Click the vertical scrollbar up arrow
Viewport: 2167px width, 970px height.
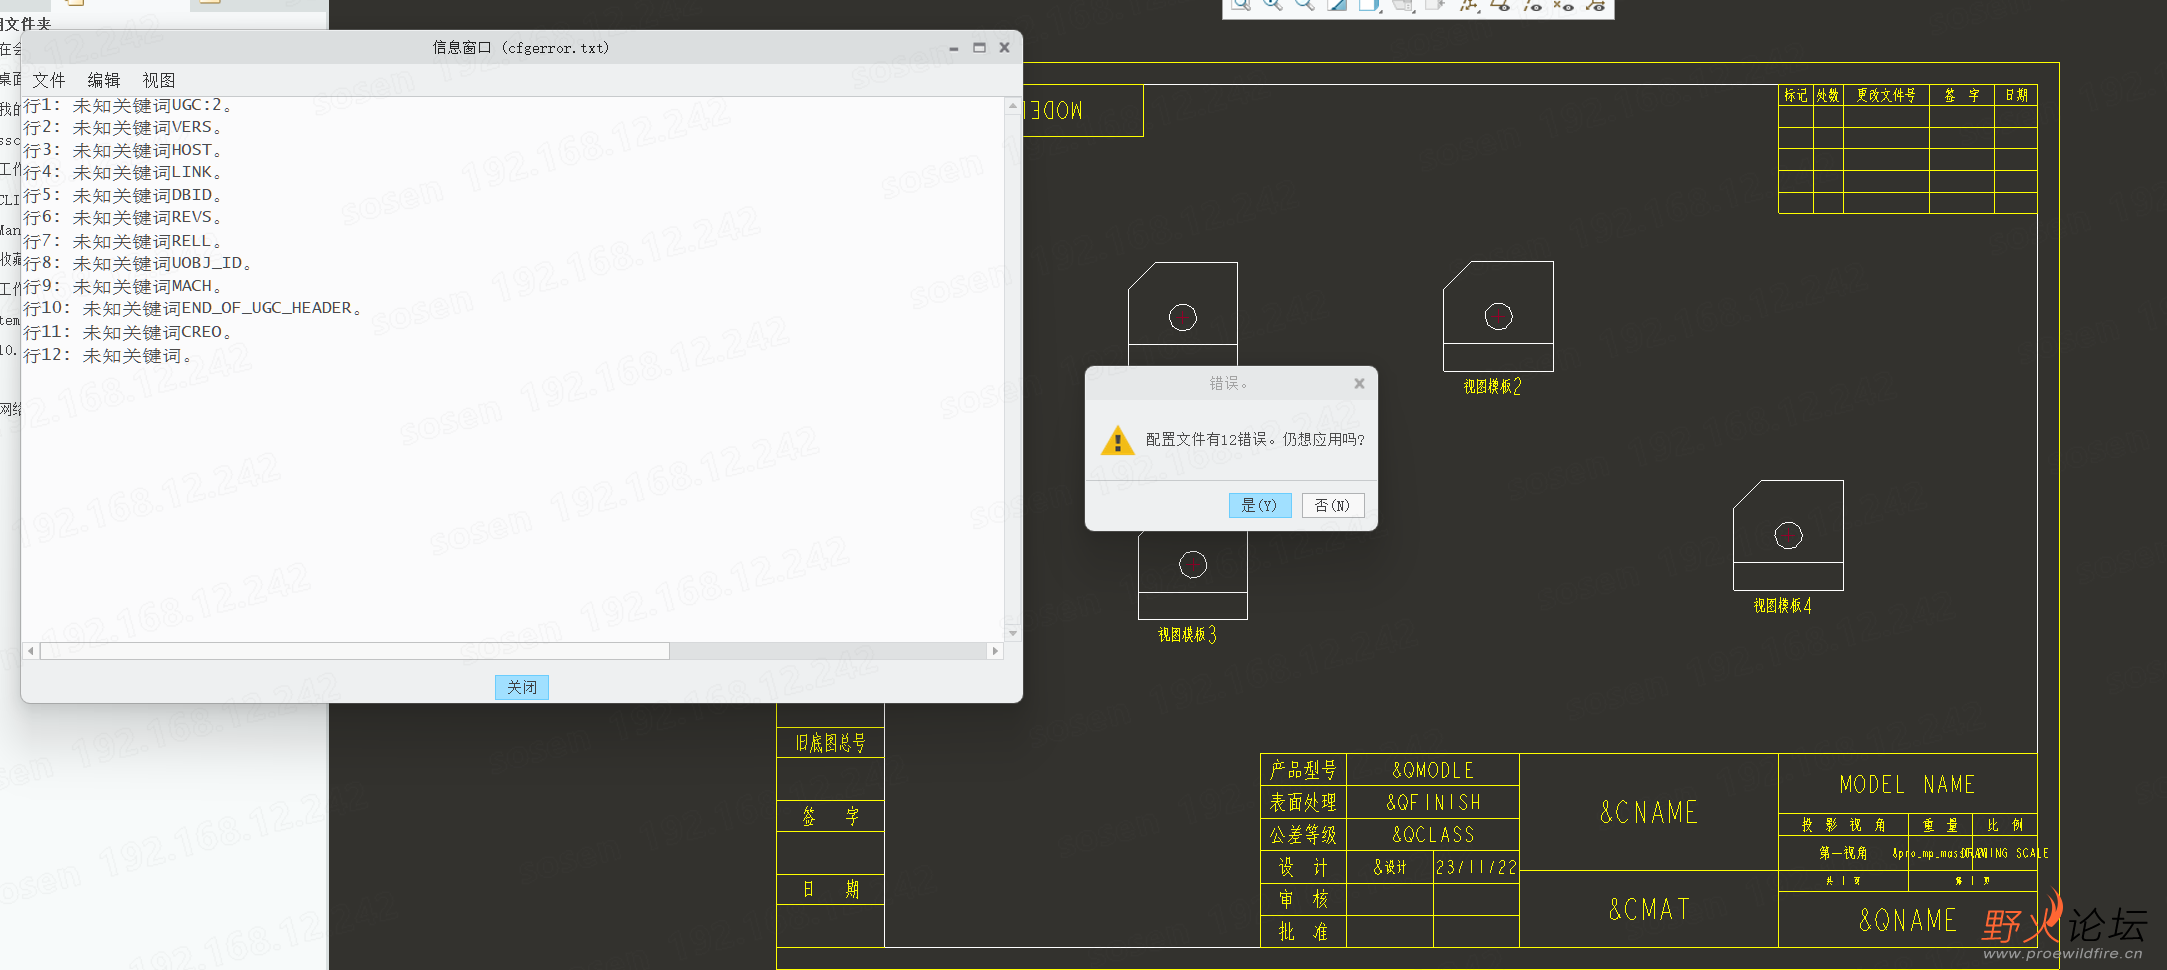coord(1013,105)
